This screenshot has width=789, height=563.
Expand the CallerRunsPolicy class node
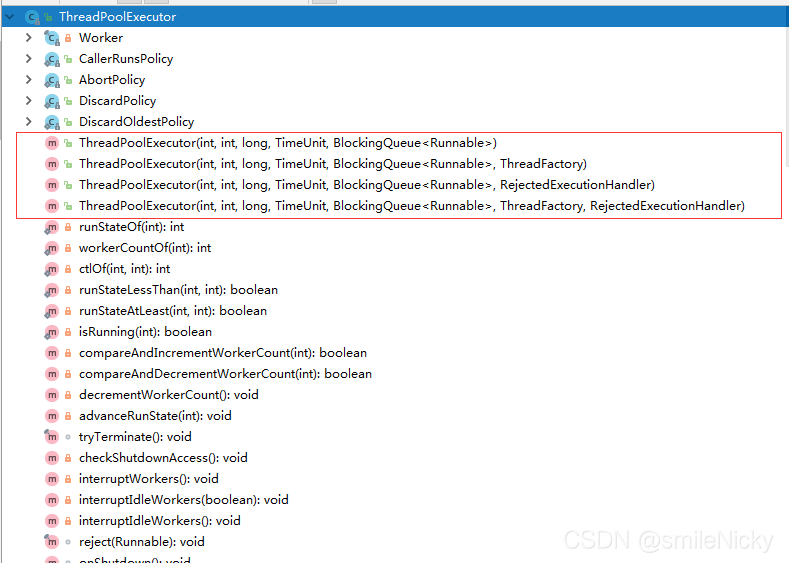point(29,59)
